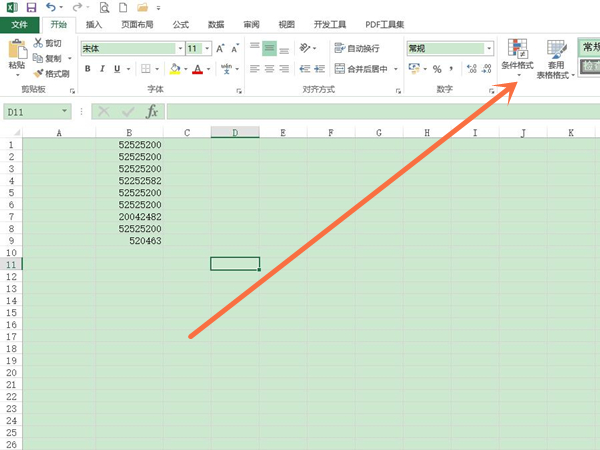Toggle Italic formatting
Image resolution: width=600 pixels, height=450 pixels.
(102, 69)
